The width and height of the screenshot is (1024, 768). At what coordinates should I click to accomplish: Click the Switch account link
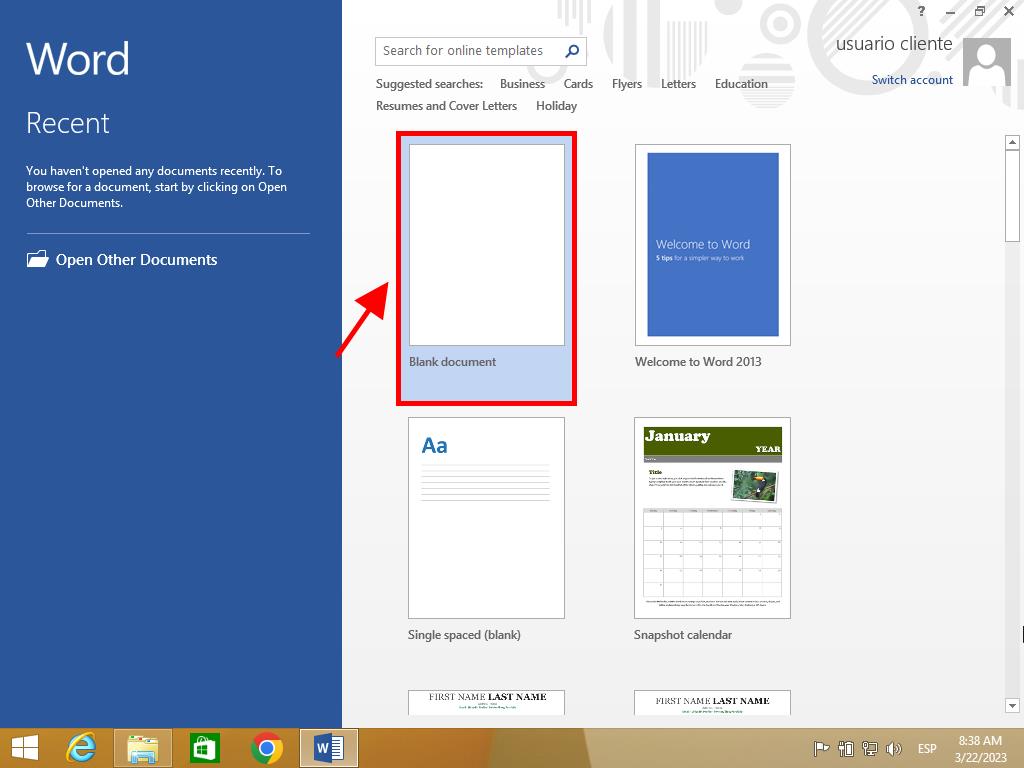(x=912, y=80)
